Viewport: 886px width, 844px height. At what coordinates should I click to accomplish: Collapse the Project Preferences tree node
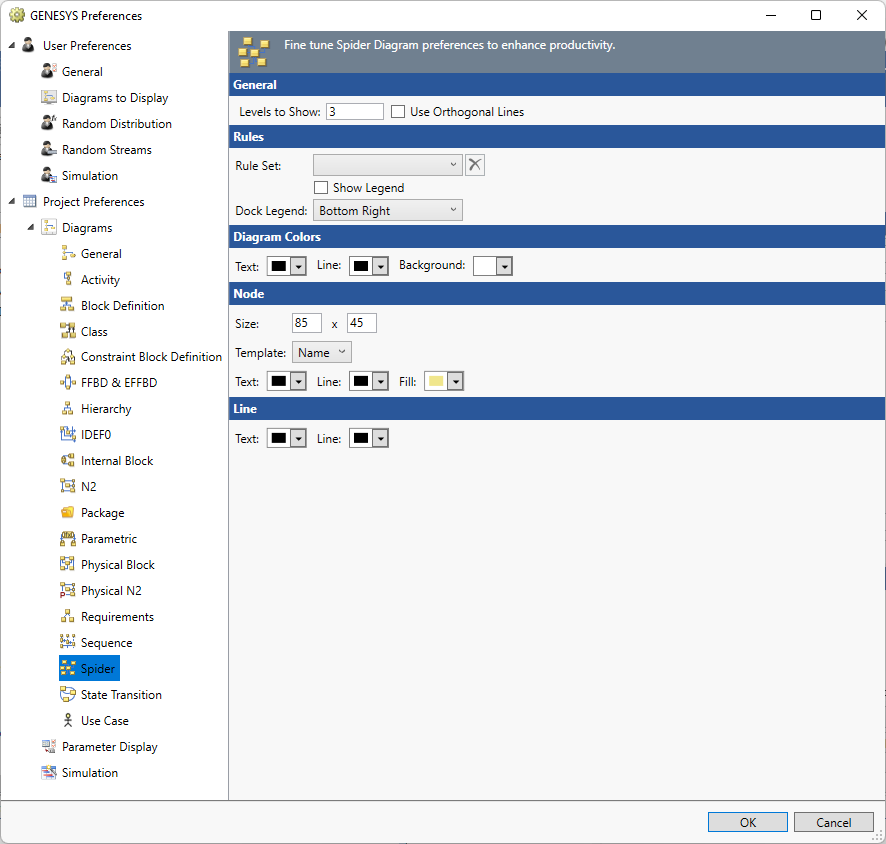click(12, 202)
